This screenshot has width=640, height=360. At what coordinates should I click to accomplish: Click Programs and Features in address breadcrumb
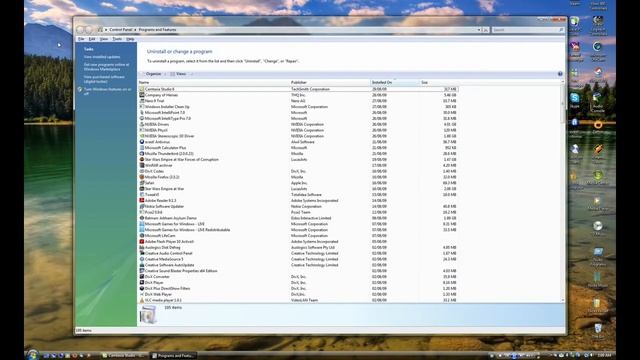click(x=158, y=30)
